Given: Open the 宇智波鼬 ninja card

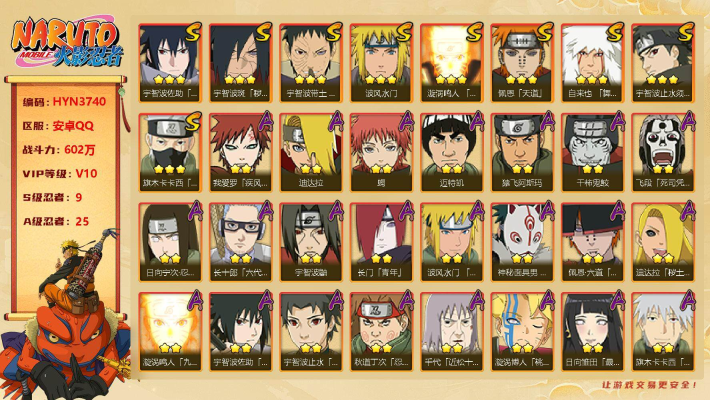Looking at the screenshot, I should click(311, 242).
